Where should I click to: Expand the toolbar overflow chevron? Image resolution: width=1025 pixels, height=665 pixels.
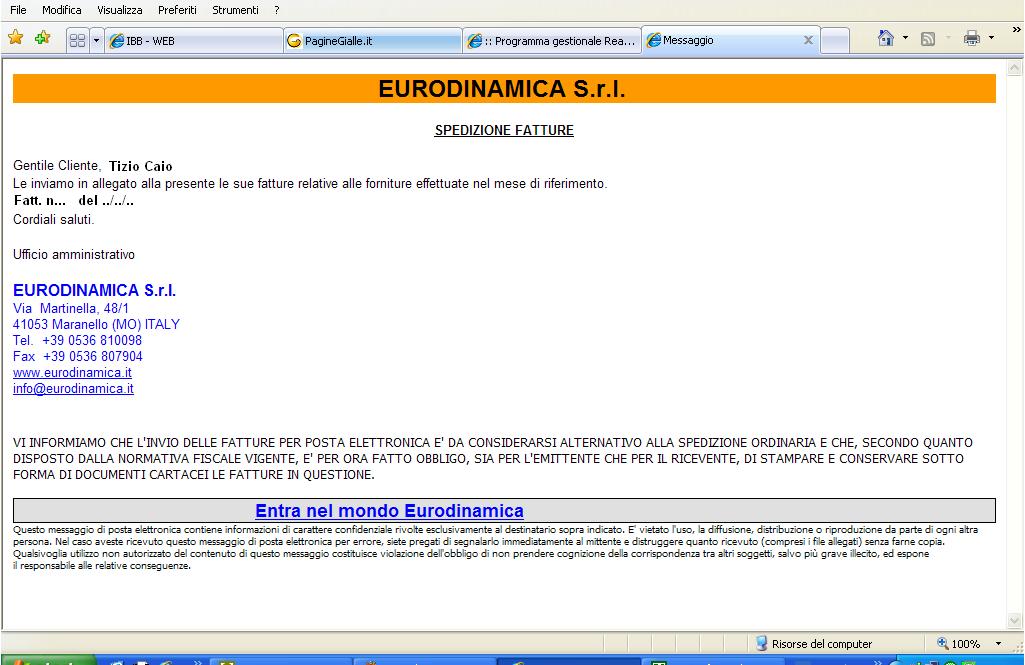tap(1017, 29)
